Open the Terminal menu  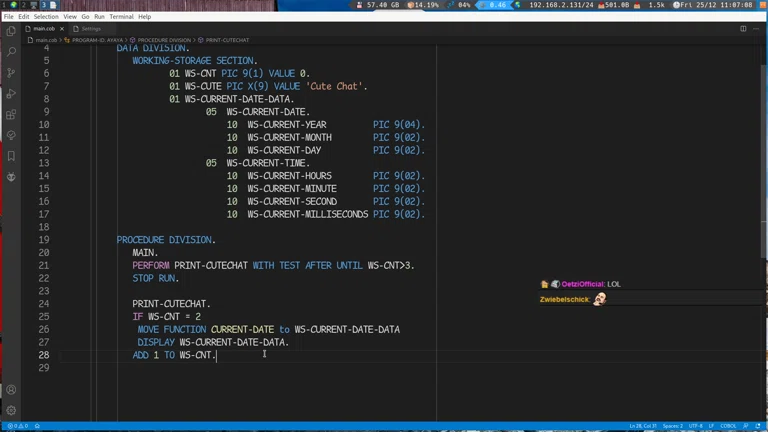point(121,17)
